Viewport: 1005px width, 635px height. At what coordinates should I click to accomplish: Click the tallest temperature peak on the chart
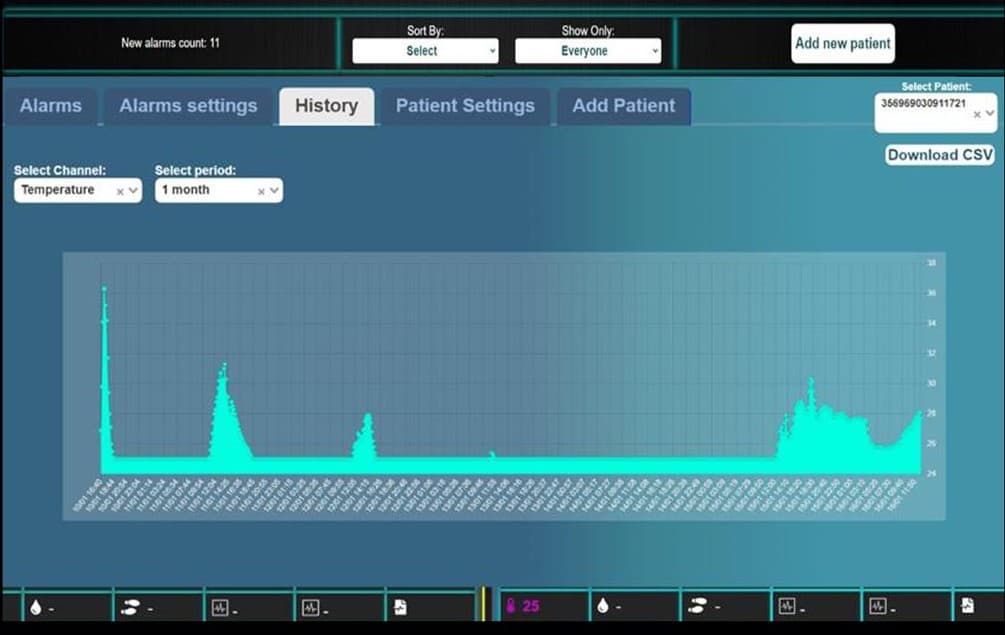click(x=104, y=290)
